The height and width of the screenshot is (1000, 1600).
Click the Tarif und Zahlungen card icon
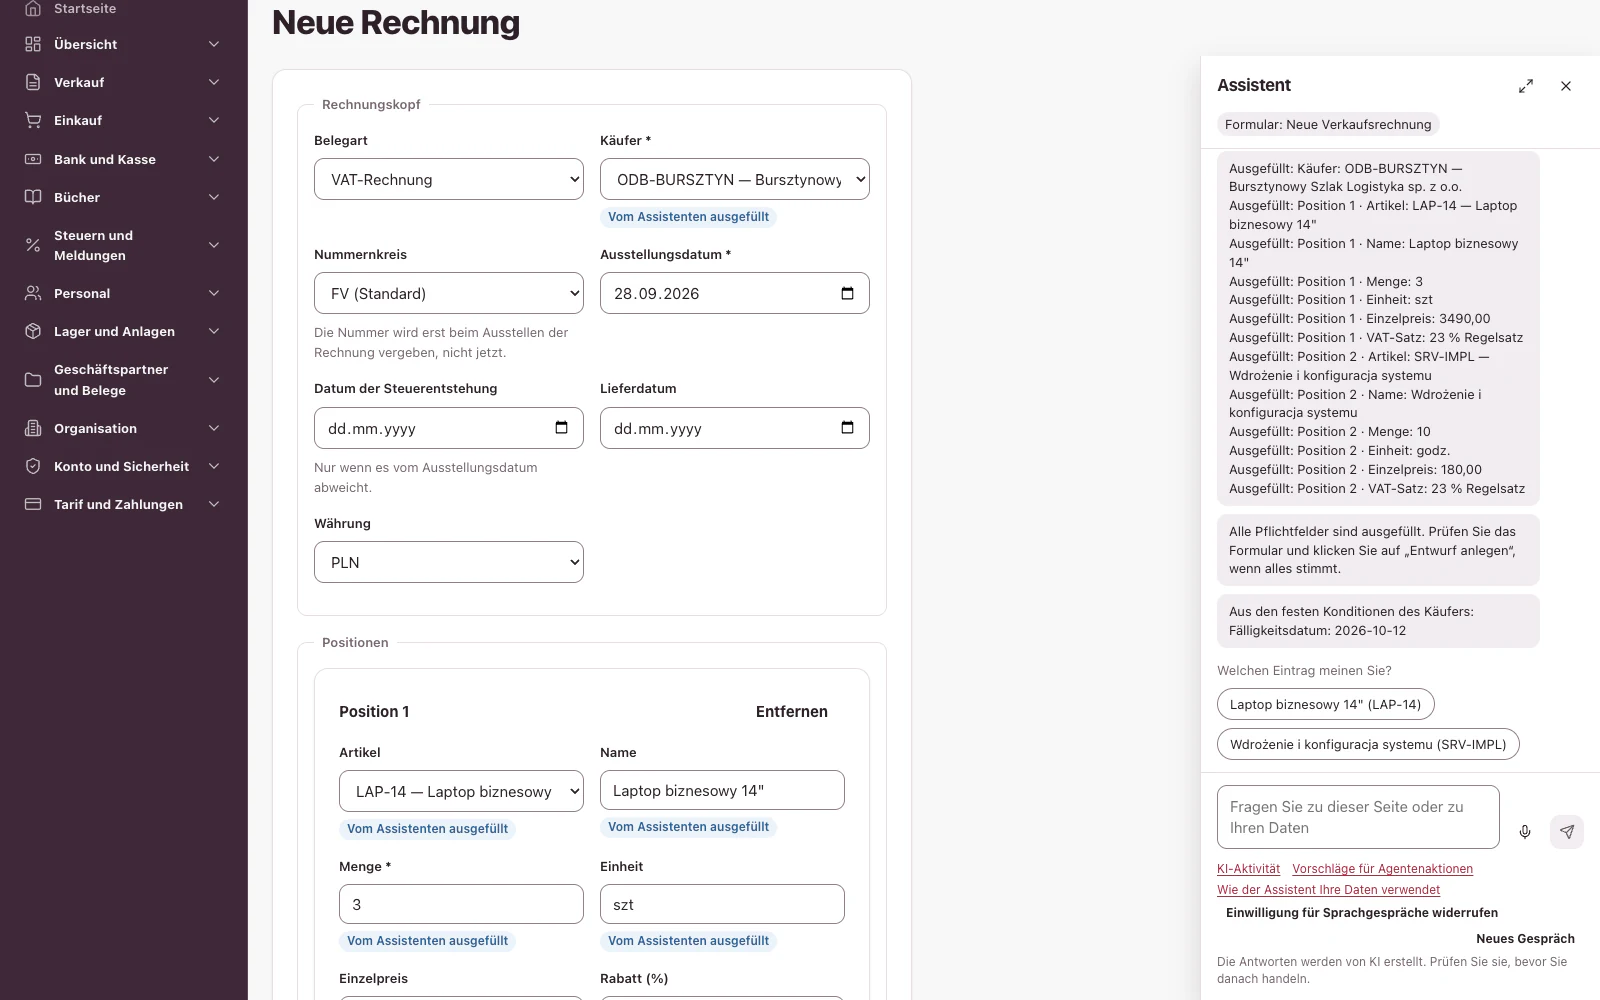33,504
